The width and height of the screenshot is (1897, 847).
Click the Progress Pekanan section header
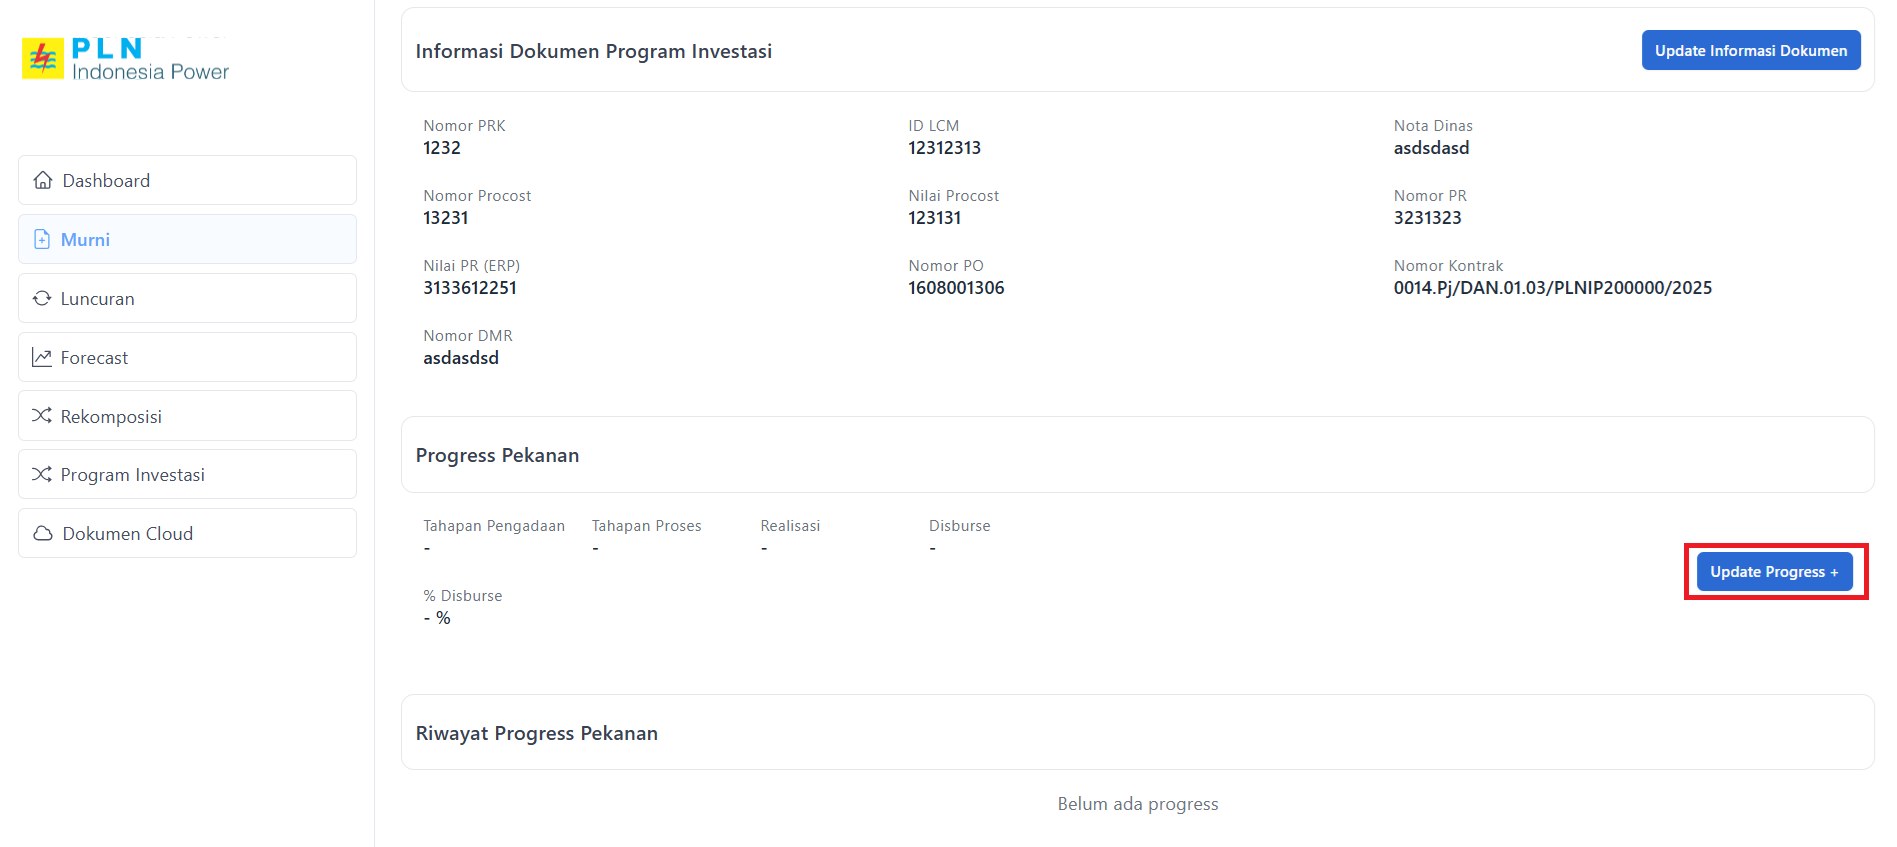coord(497,455)
